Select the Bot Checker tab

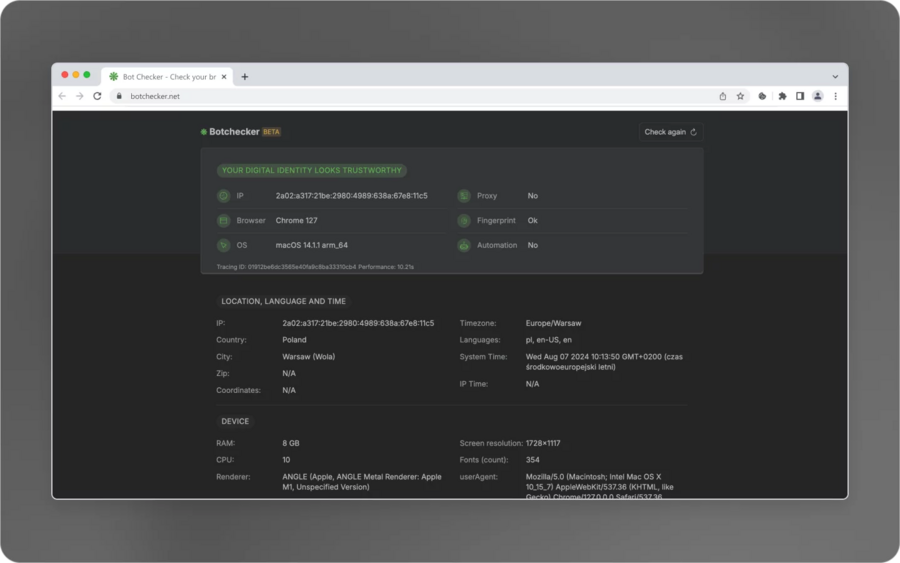coord(166,76)
